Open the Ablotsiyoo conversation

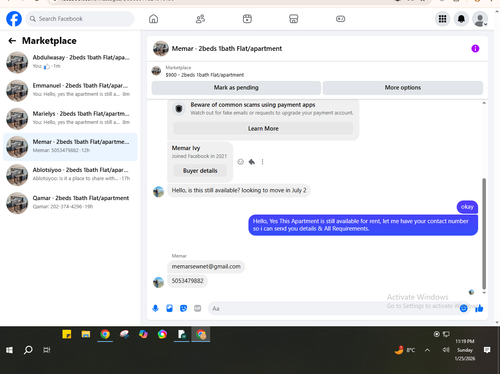[x=70, y=175]
